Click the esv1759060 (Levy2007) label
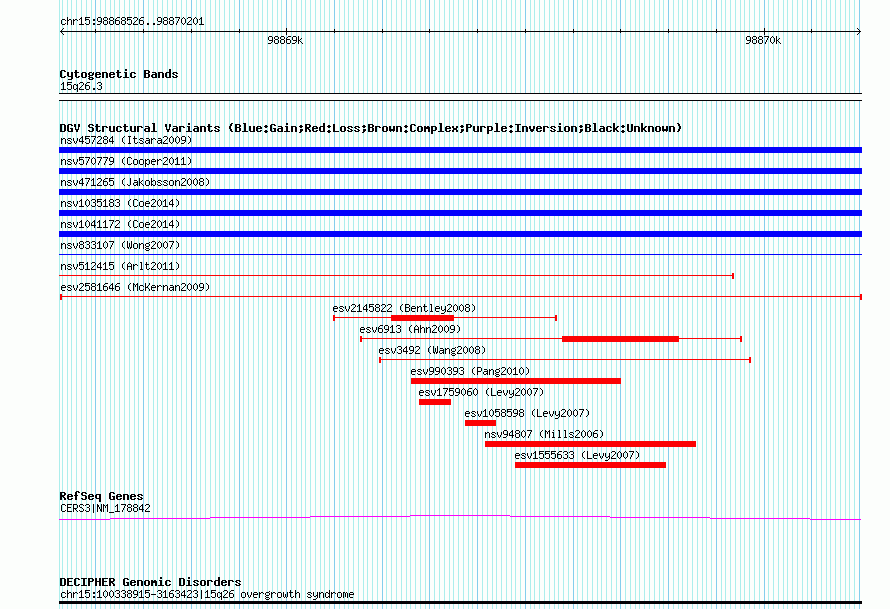 pos(481,392)
